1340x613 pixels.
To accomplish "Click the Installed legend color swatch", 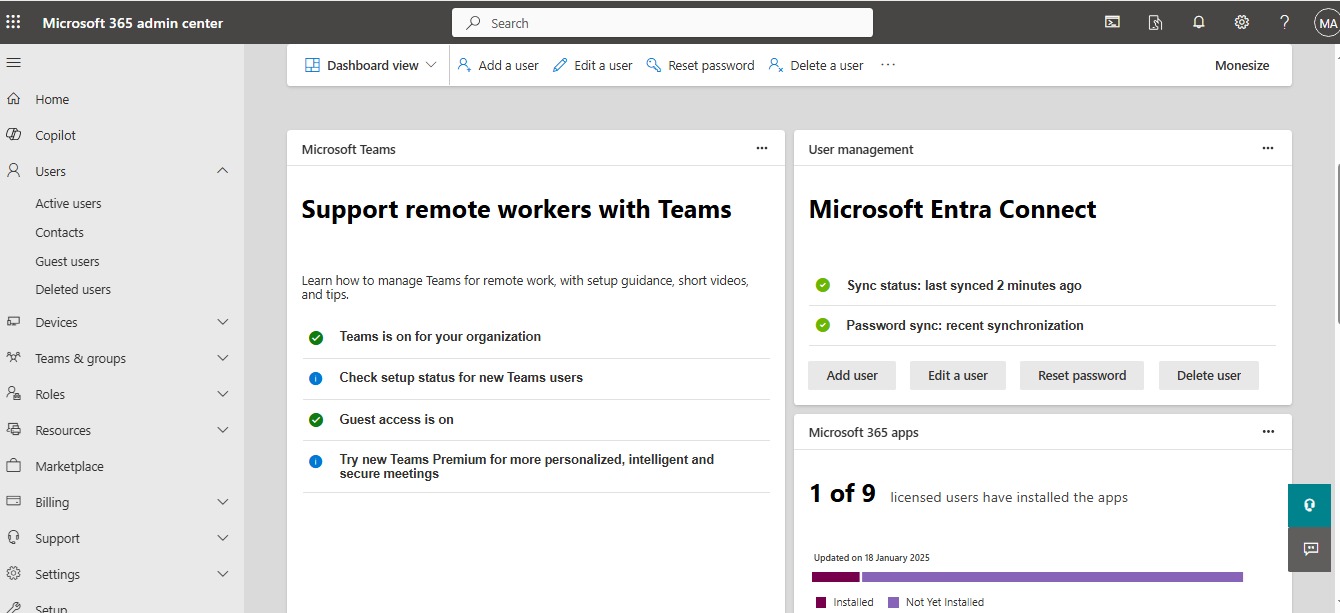I will coord(821,602).
